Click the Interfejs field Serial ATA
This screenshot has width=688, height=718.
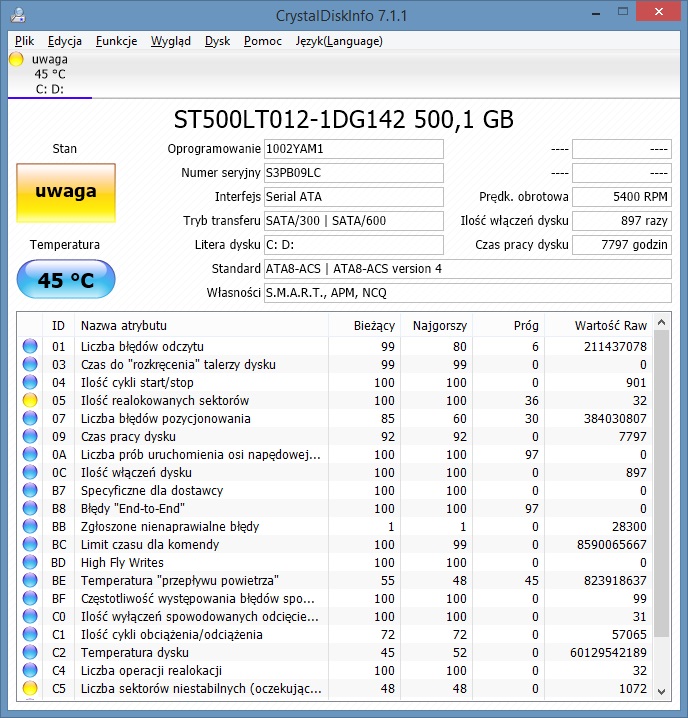pos(354,197)
